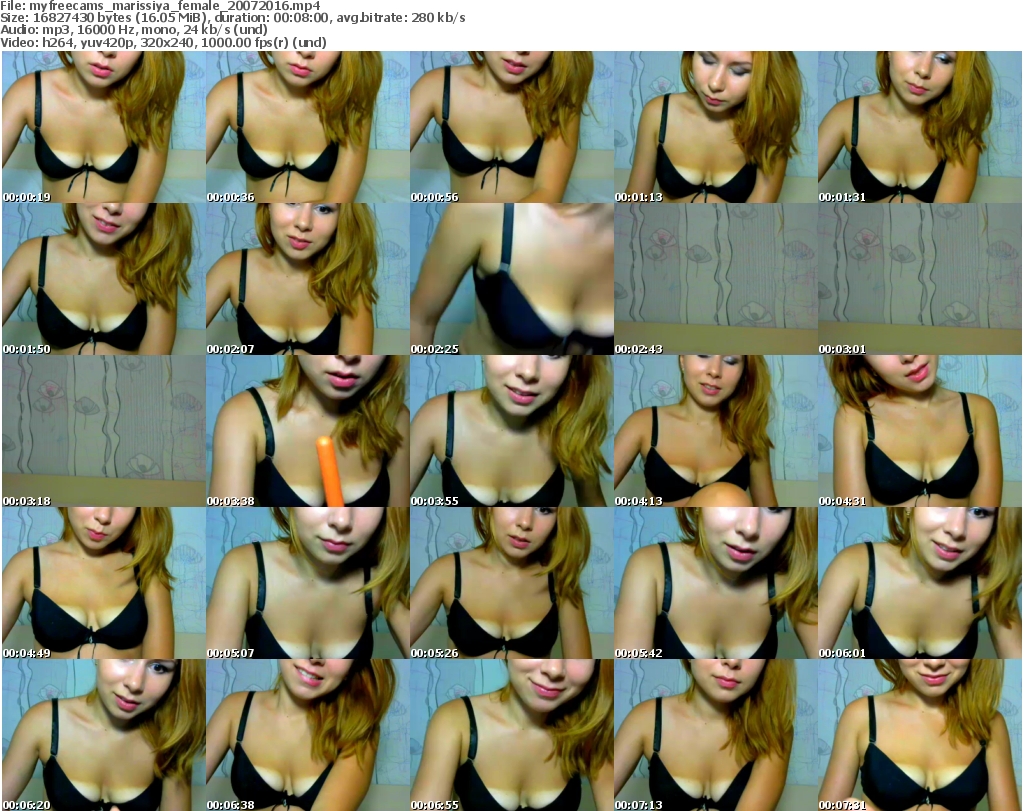
Task: Click the Size line showing 16.05 MiB
Action: (x=232, y=18)
